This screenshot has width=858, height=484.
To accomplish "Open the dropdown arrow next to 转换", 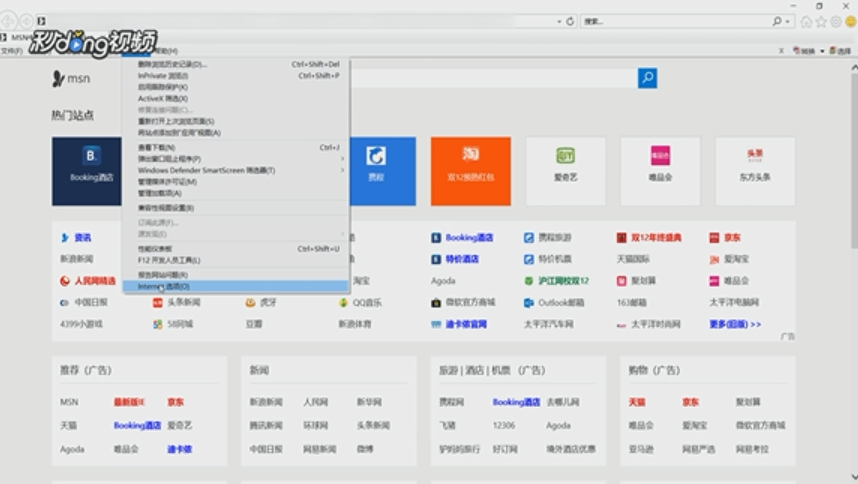I will (822, 51).
